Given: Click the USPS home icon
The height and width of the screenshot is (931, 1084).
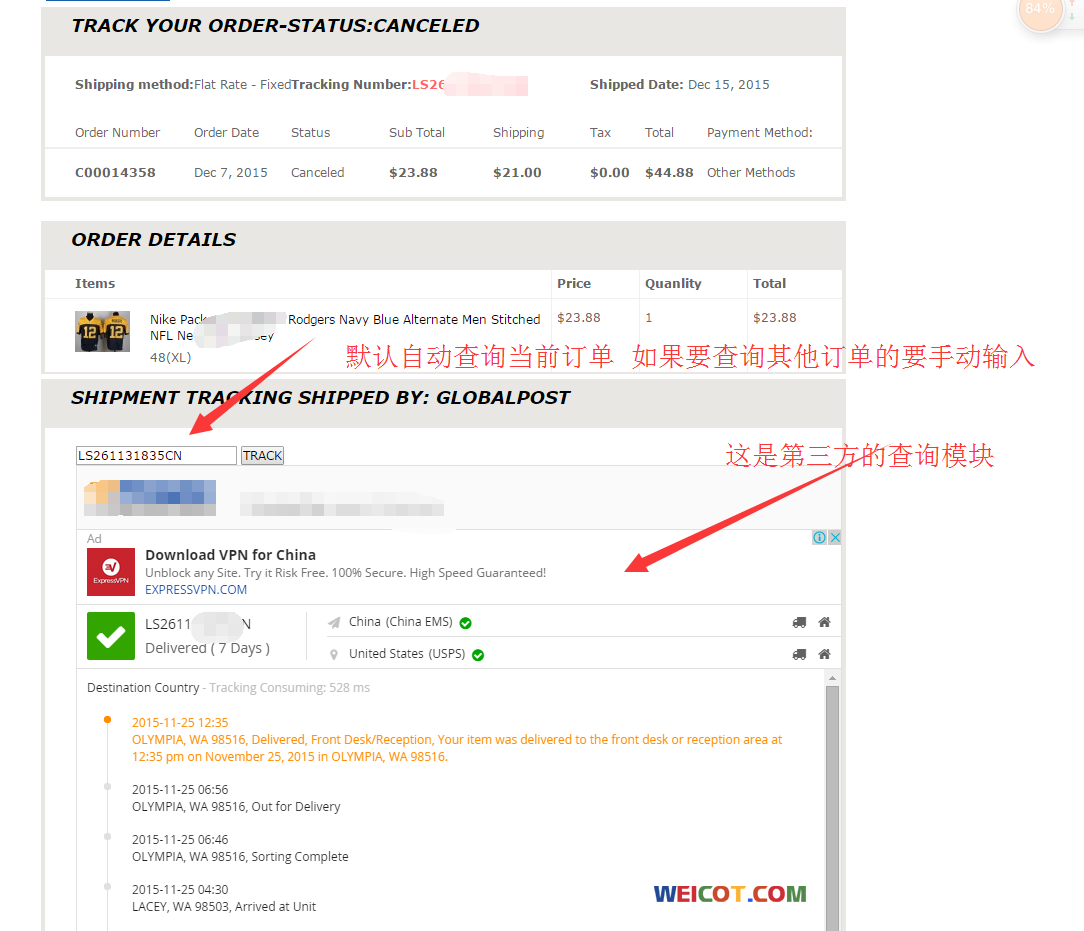Looking at the screenshot, I should [824, 654].
